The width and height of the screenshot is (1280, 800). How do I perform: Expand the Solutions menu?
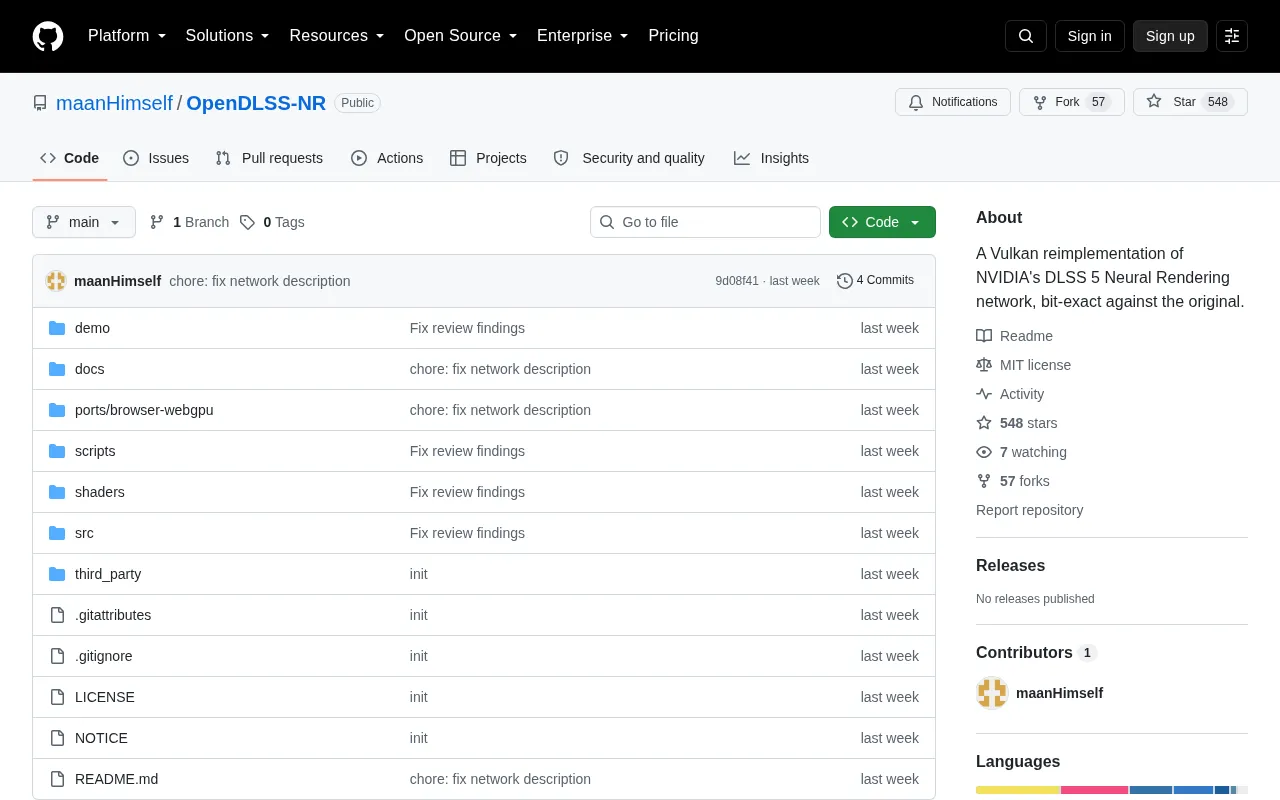point(228,36)
